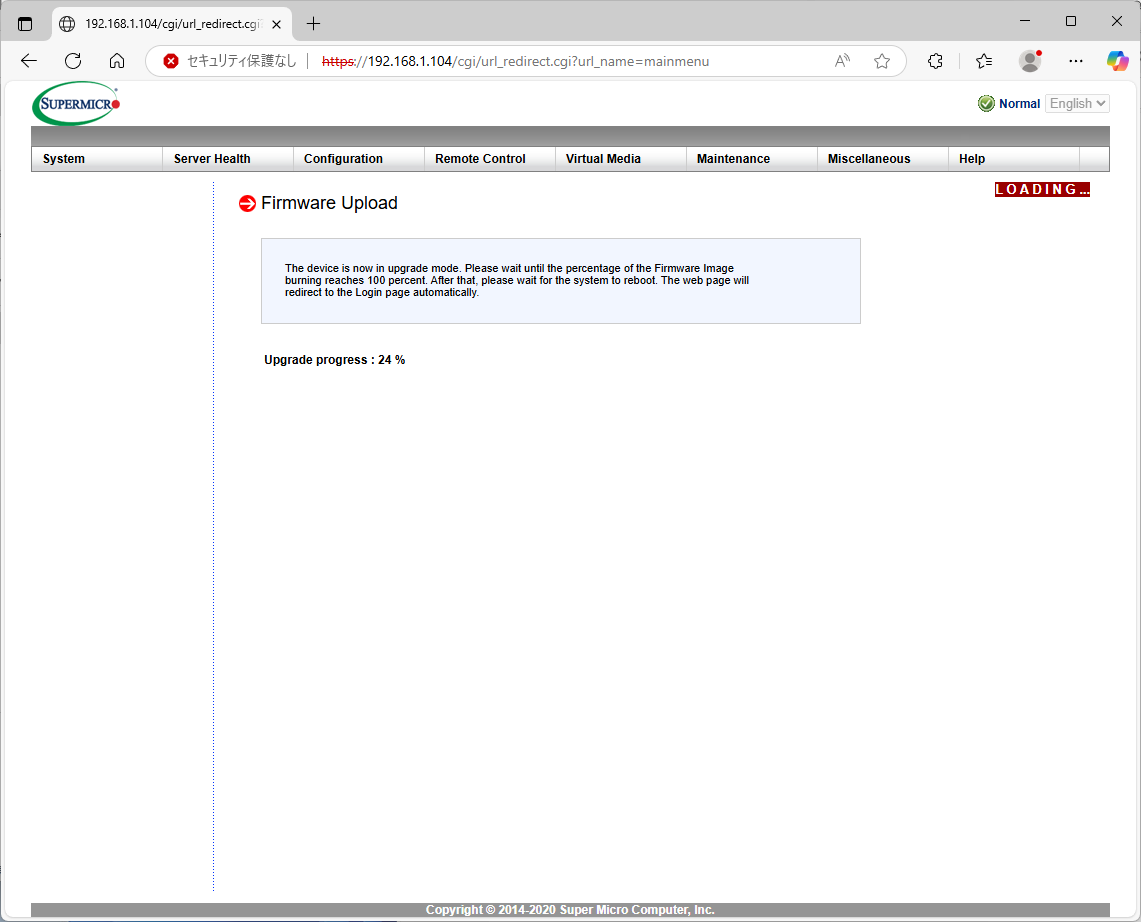Screen dimensions: 1141x922
Task: Go to browser home page icon
Action: [x=117, y=61]
